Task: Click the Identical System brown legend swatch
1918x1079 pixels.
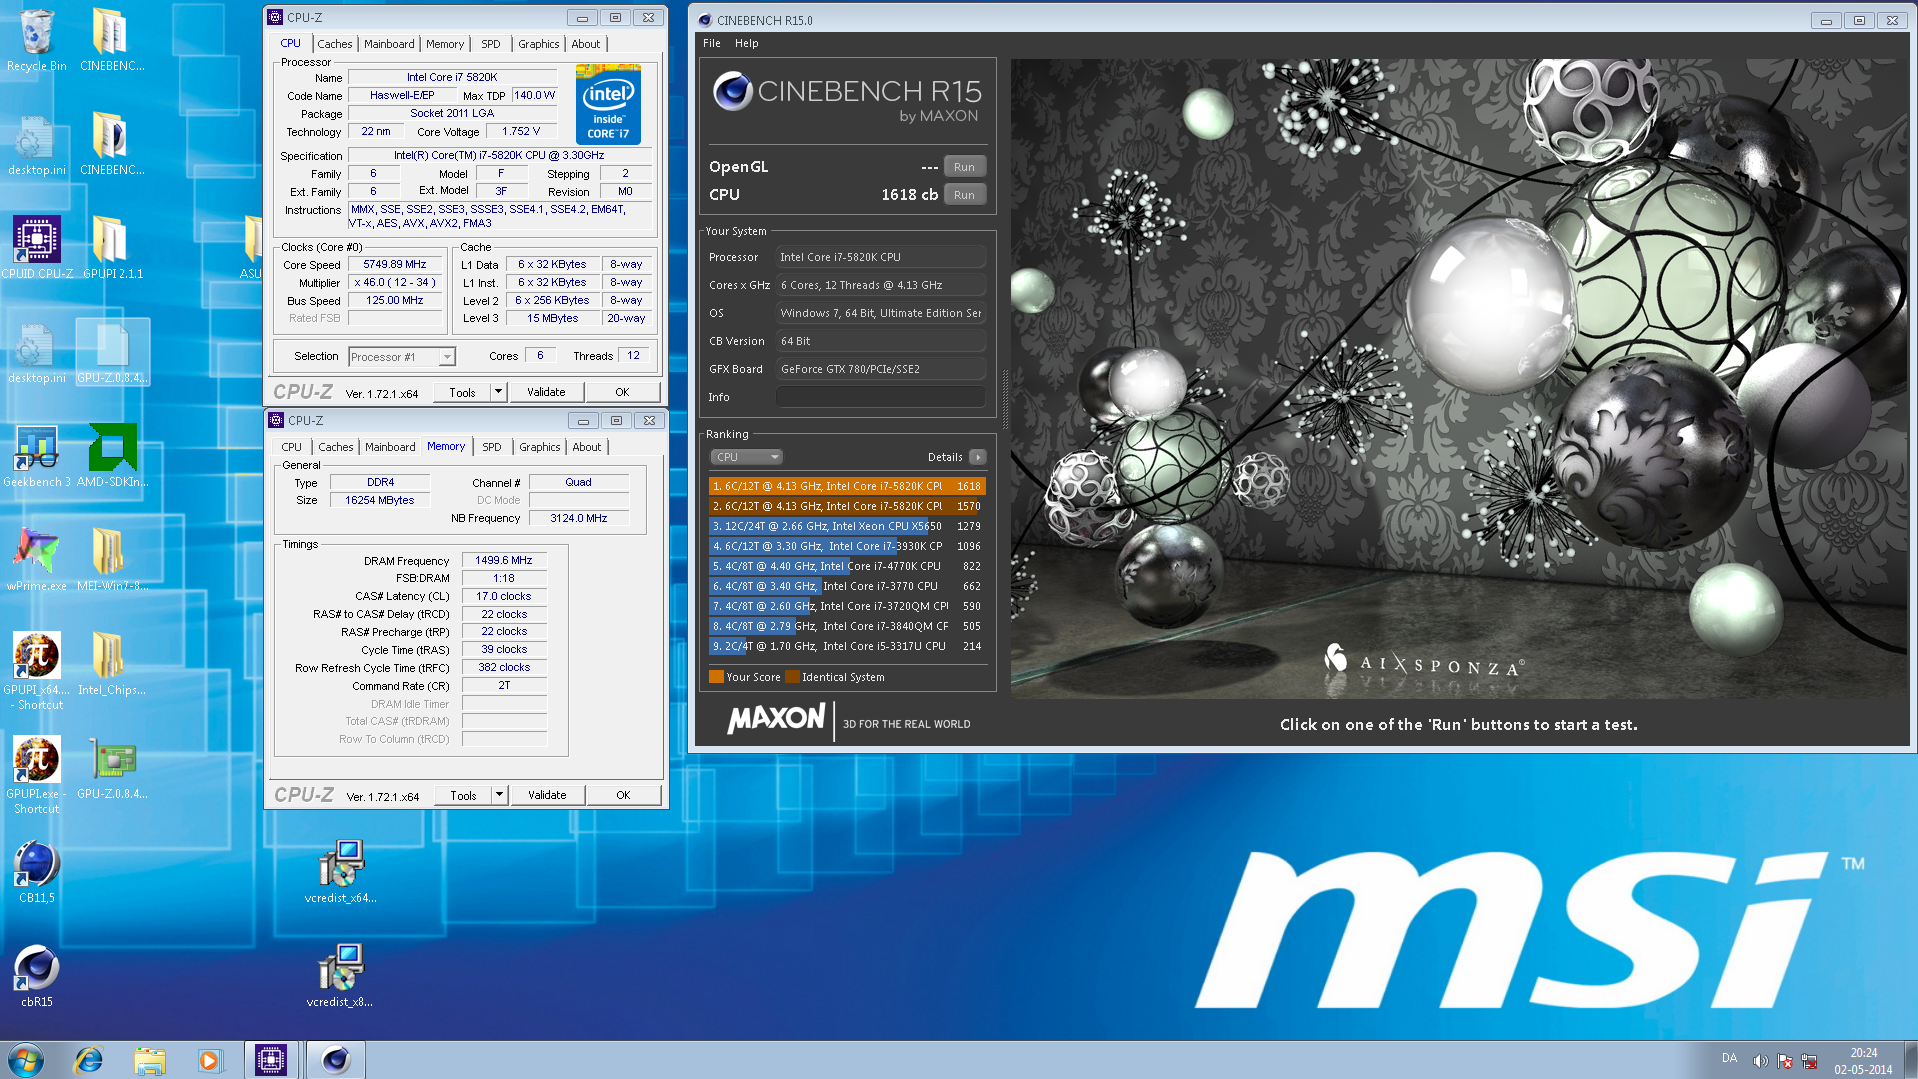Action: coord(792,677)
